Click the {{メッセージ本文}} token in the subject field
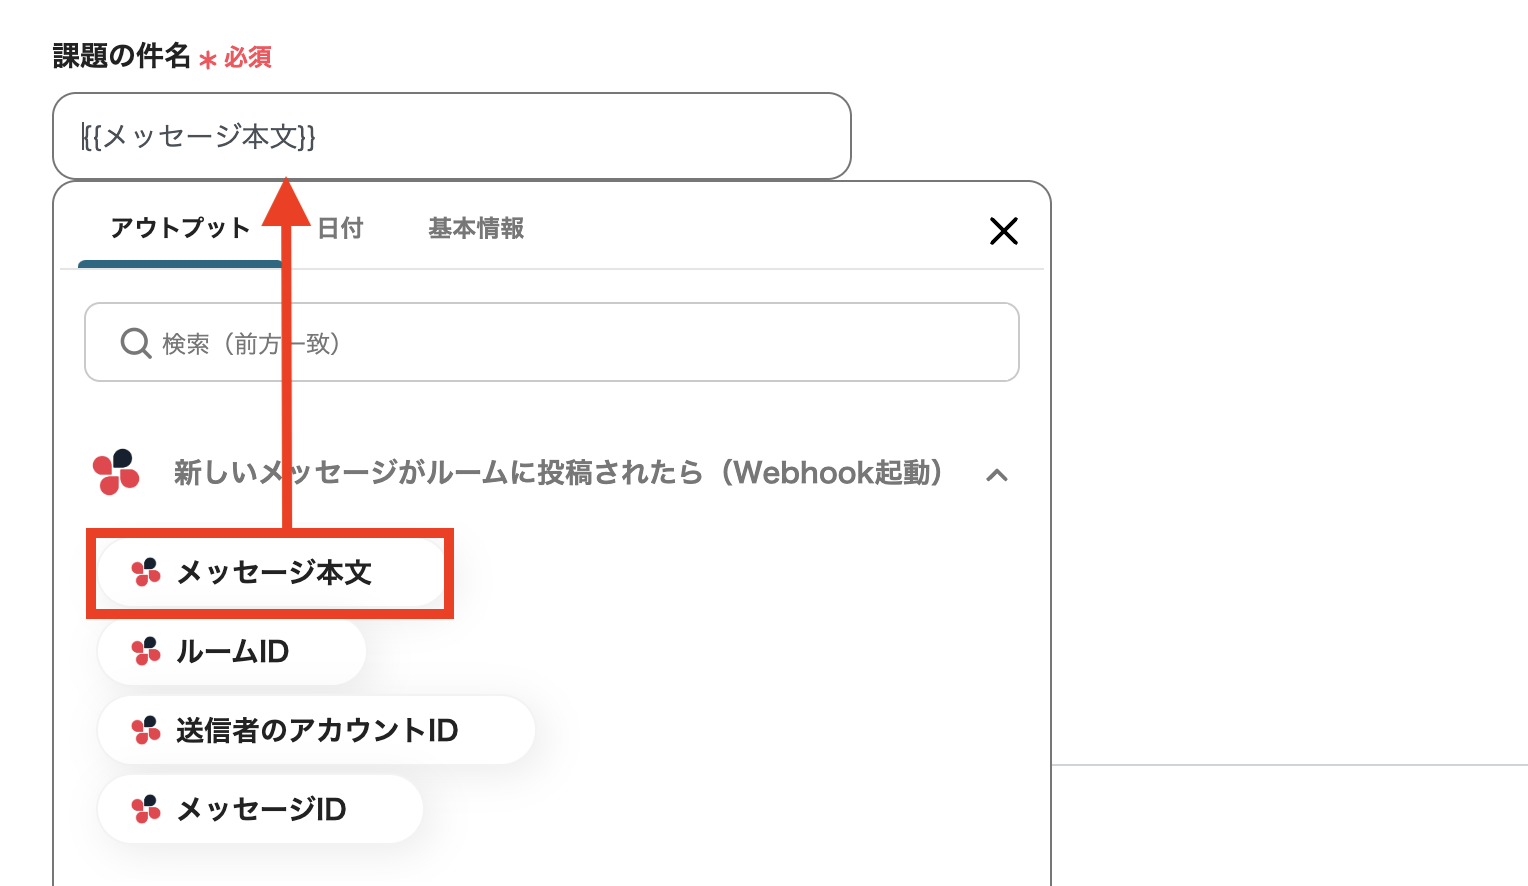Screen dimensions: 1528x886 197,138
